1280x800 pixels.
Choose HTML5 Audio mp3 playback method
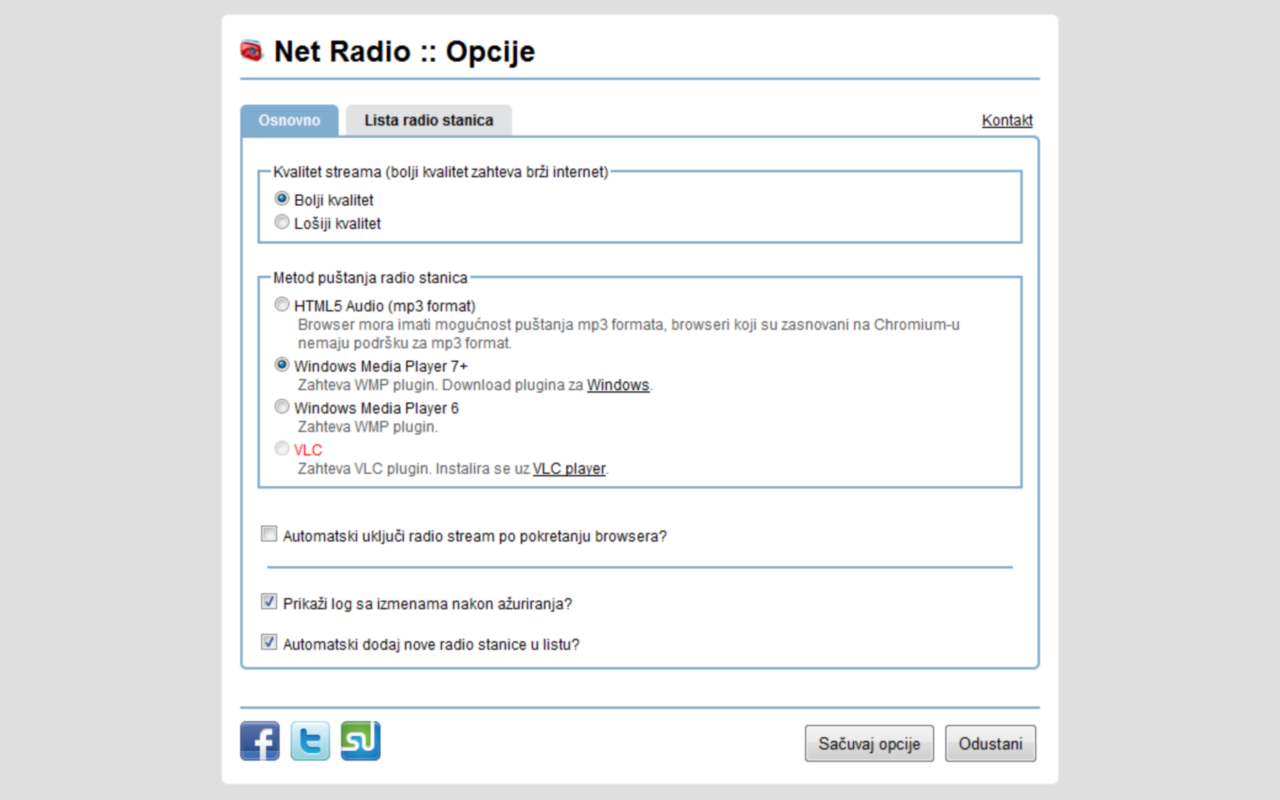point(281,303)
